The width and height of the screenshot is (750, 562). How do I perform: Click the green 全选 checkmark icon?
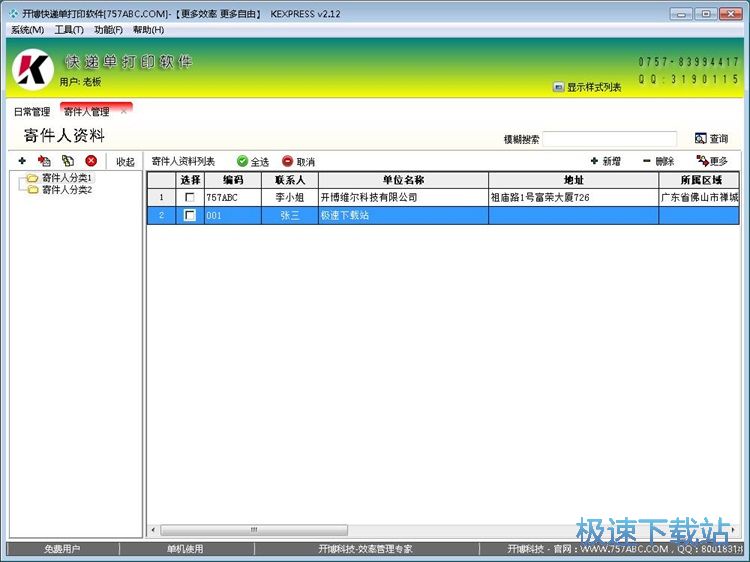pyautogui.click(x=243, y=161)
